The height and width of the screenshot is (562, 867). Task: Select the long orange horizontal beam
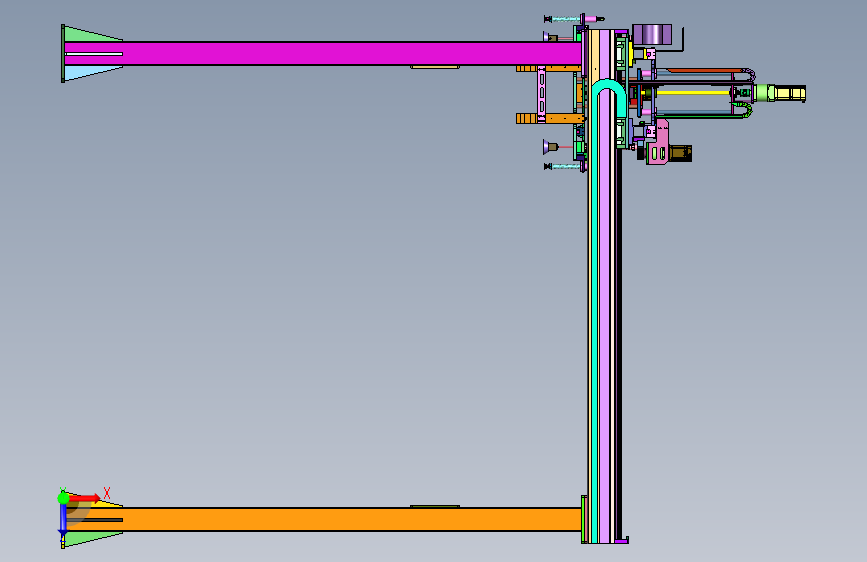[x=323, y=519]
